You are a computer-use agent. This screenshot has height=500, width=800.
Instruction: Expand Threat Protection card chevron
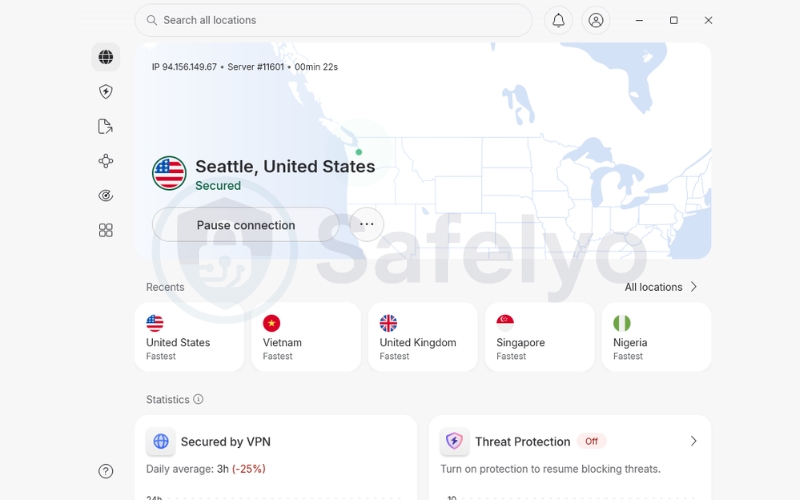pos(693,441)
